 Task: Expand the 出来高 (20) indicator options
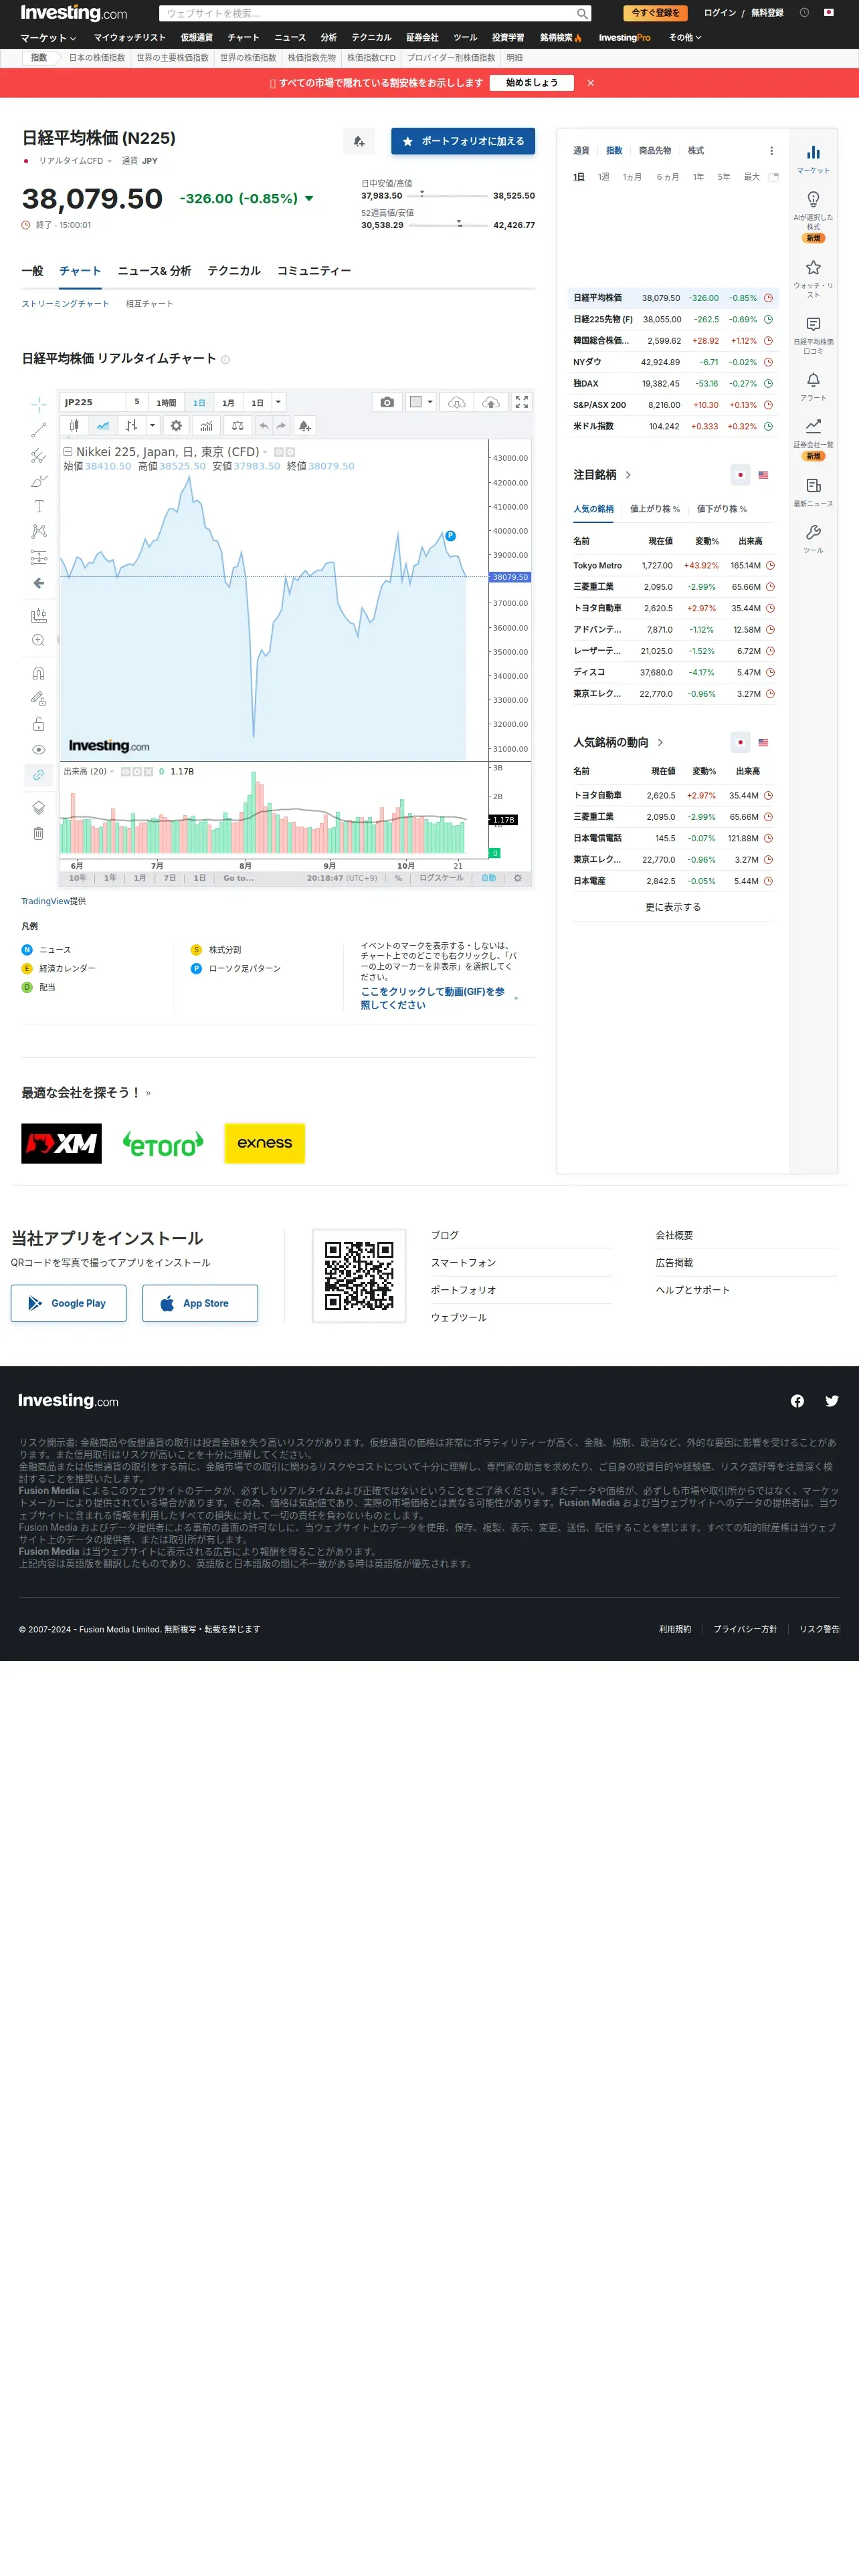[112, 772]
